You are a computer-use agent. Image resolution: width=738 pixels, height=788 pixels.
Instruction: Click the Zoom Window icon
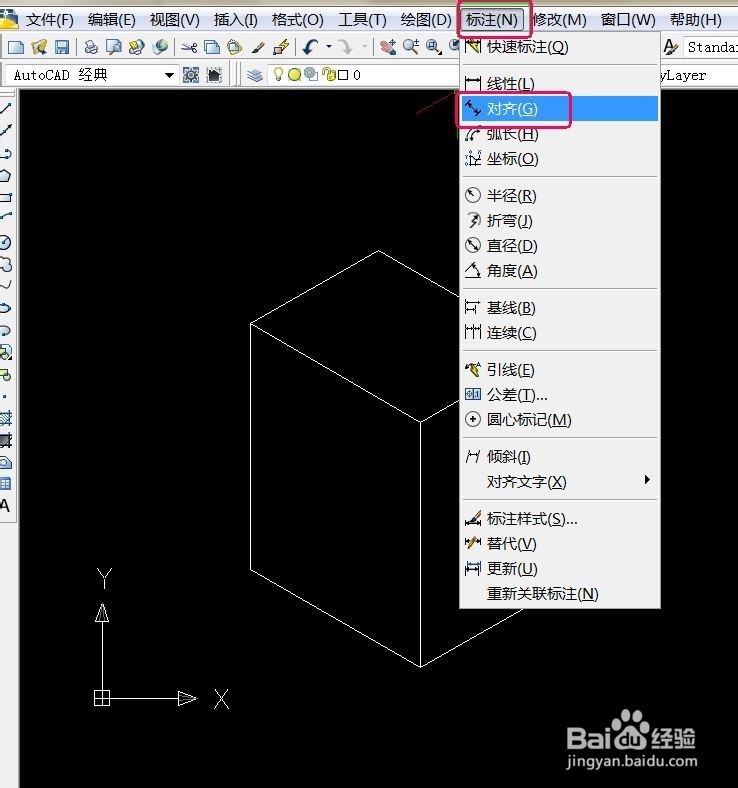[434, 47]
